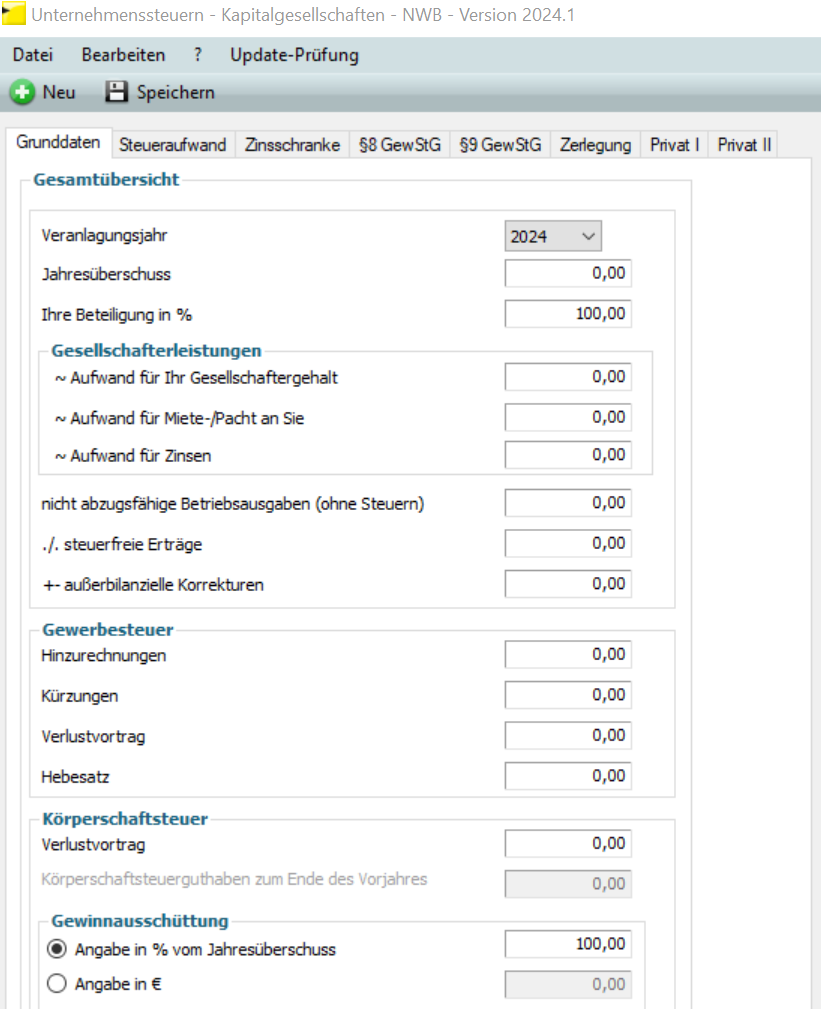Image resolution: width=821 pixels, height=1009 pixels.
Task: Click the green plus Neu icon
Action: point(21,93)
